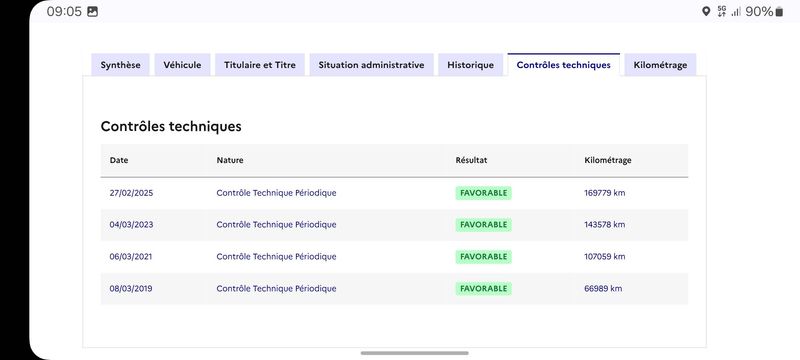The image size is (800, 360).
Task: Click the Nature column header
Action: 230,160
